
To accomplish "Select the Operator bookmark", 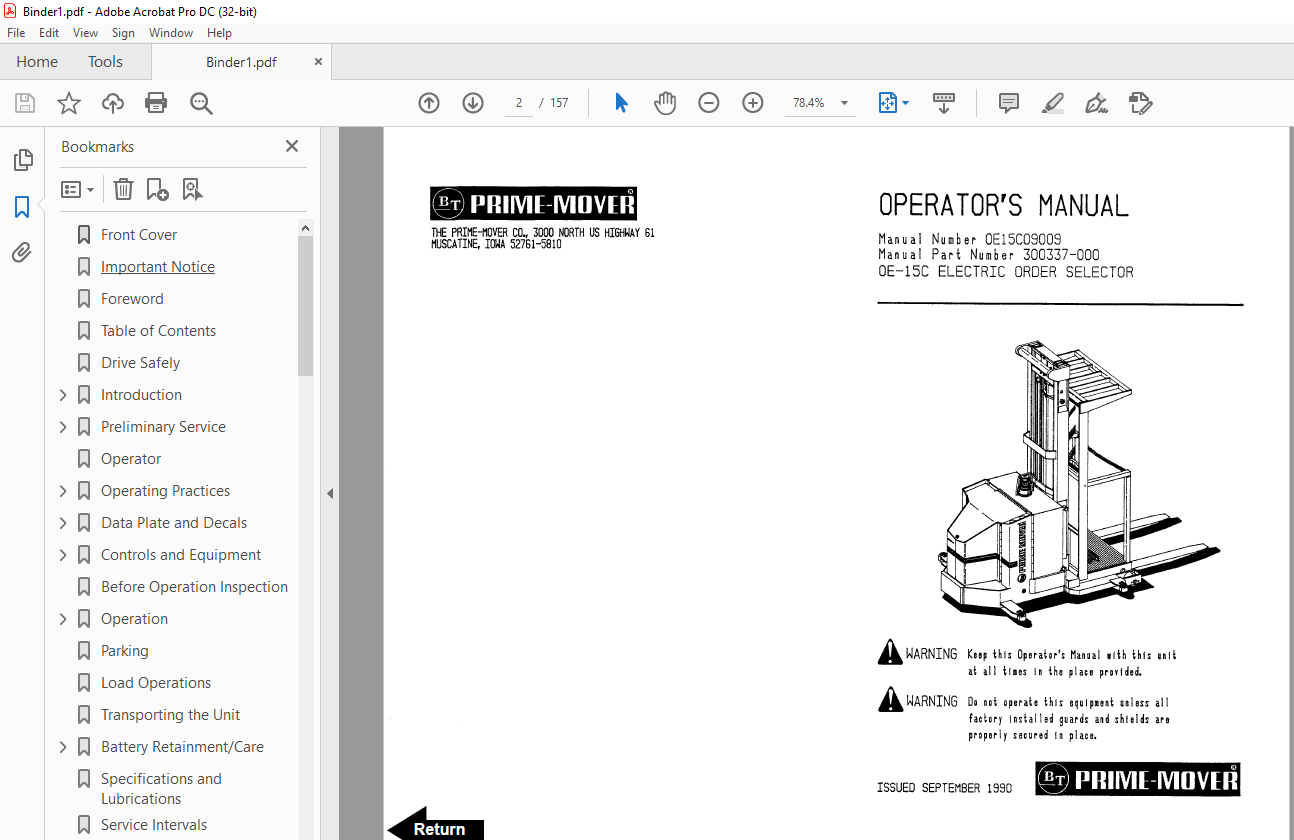I will (x=131, y=459).
